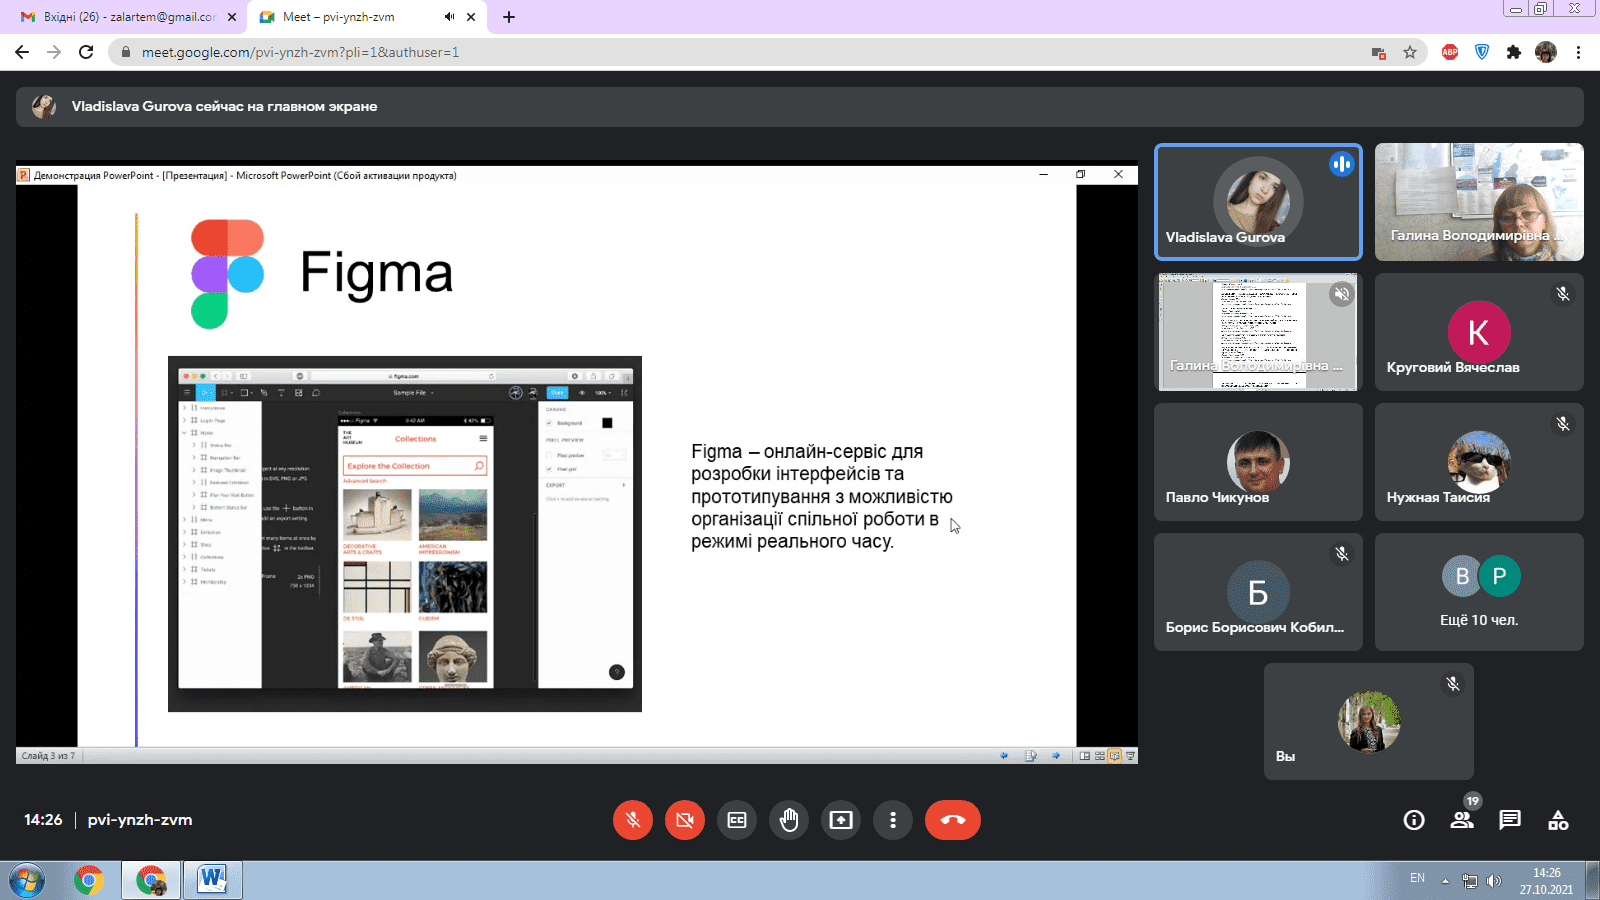This screenshot has height=900, width=1600.
Task: Show hidden system tray icons
Action: click(1445, 881)
